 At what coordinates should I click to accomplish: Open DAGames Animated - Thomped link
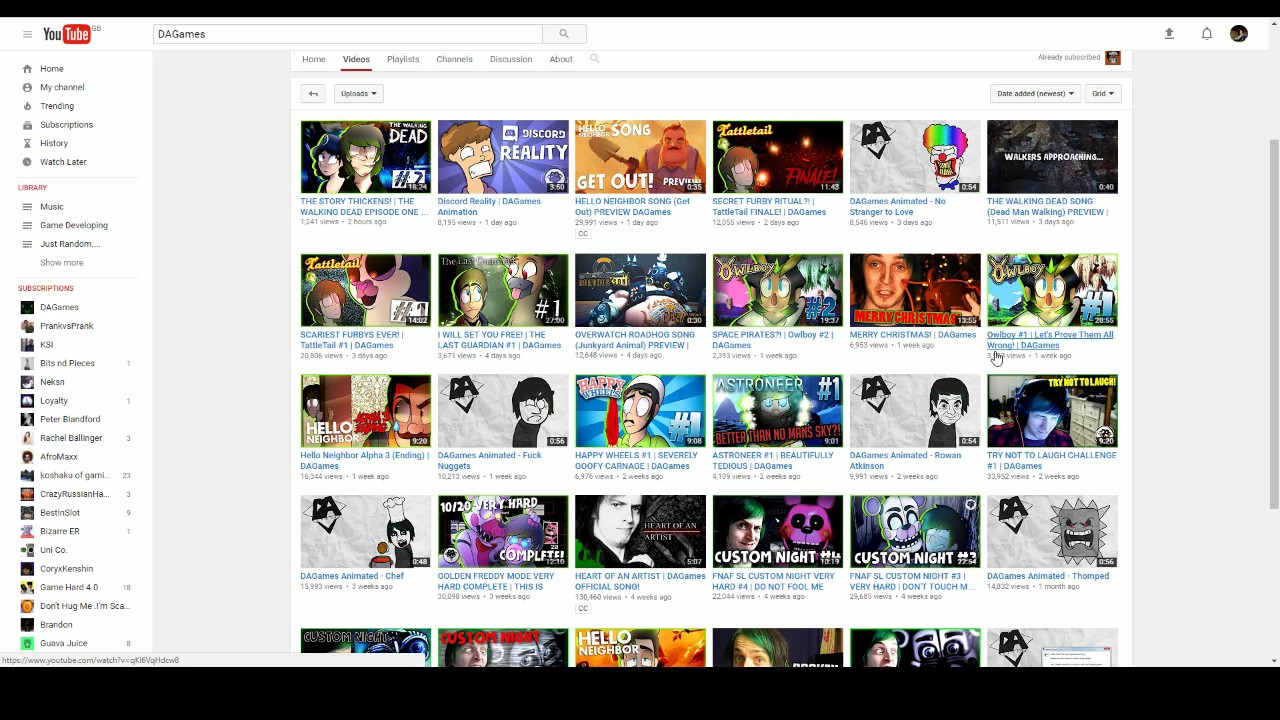(1048, 576)
